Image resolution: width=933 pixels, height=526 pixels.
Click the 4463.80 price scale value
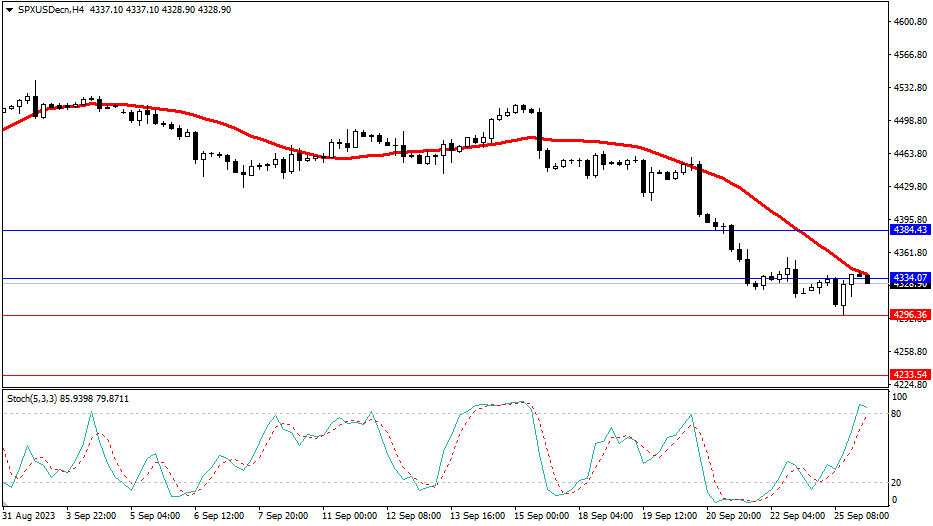[x=909, y=154]
